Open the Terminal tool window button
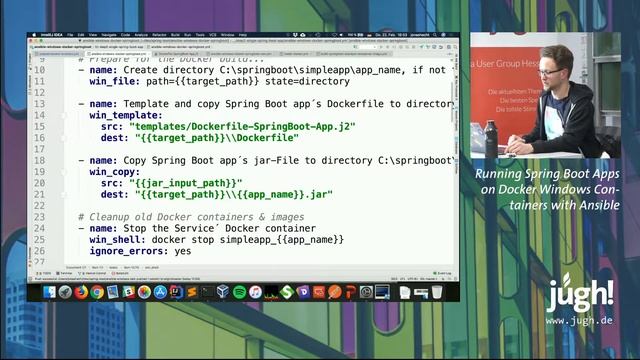This screenshot has height=360, width=640. click(x=64, y=273)
